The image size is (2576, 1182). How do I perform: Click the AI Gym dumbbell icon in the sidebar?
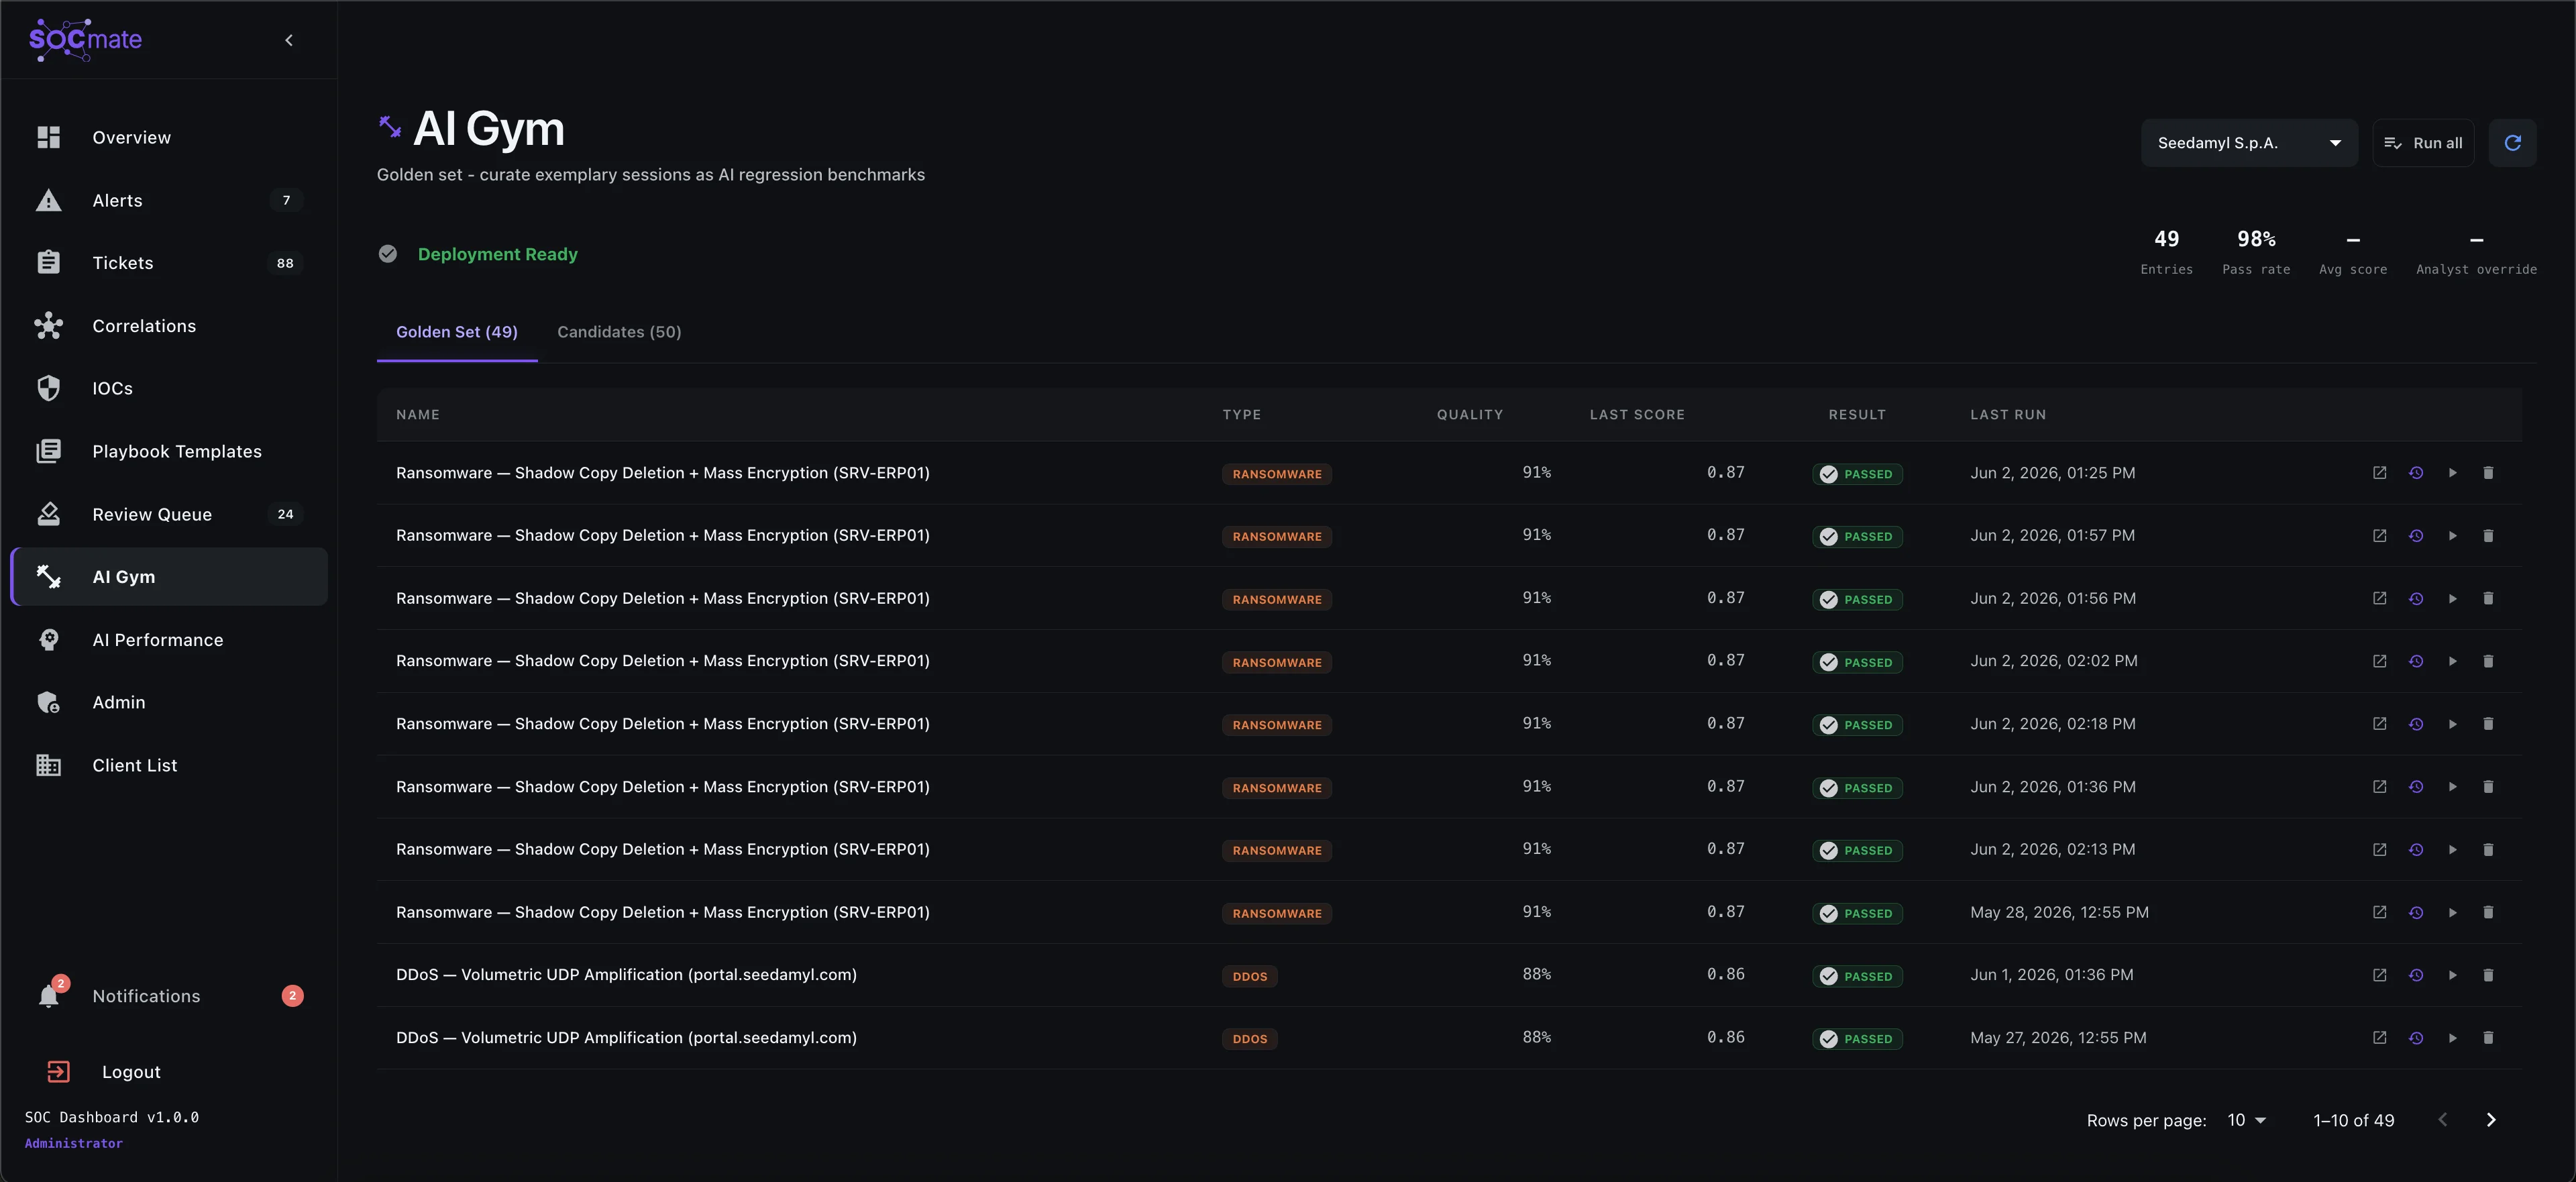[x=48, y=577]
